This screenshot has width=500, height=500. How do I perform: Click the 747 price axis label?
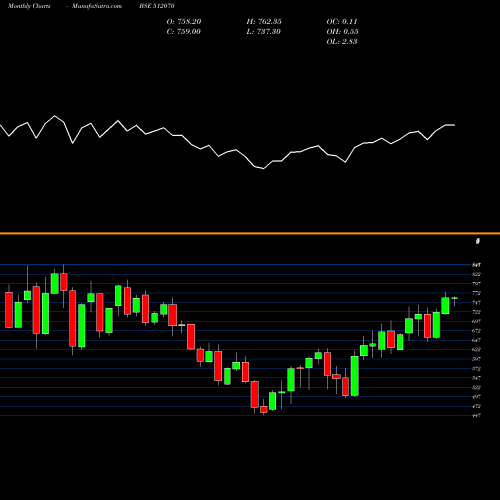(476, 303)
